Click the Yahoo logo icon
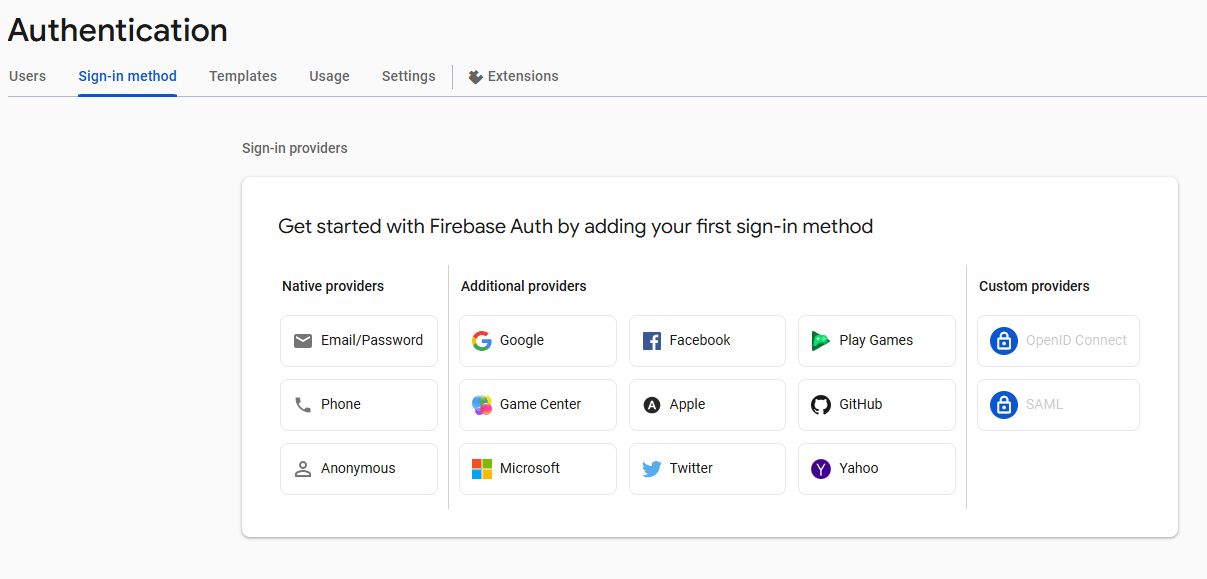This screenshot has height=579, width=1207. point(821,469)
